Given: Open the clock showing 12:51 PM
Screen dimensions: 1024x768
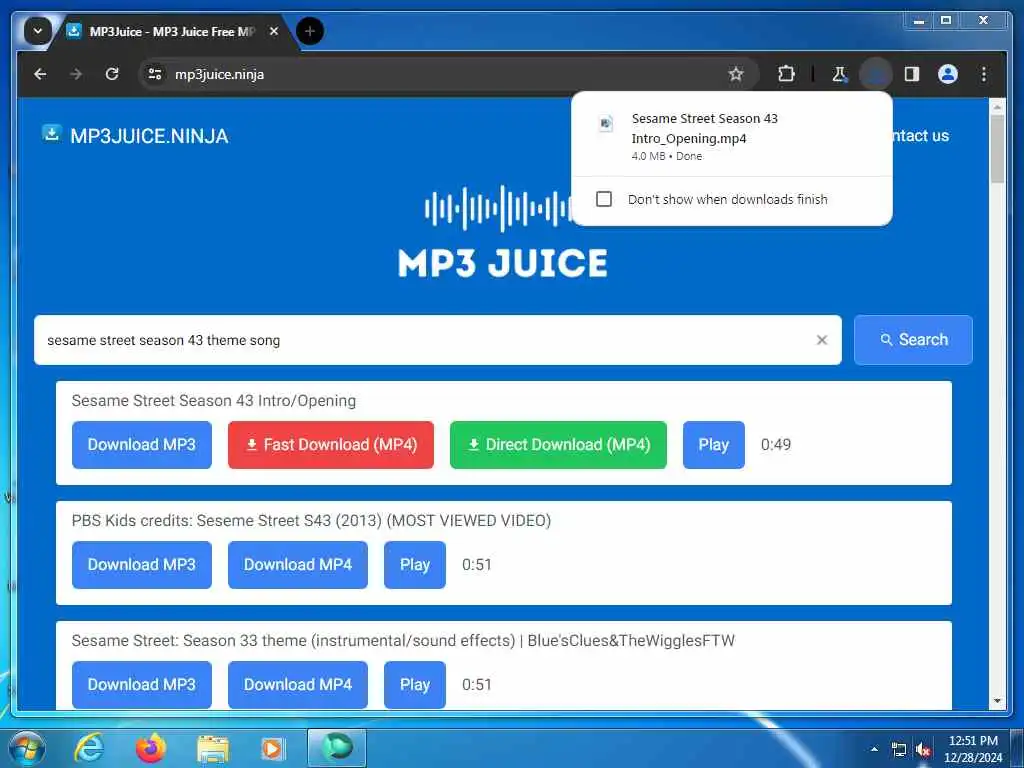Looking at the screenshot, I should point(973,749).
